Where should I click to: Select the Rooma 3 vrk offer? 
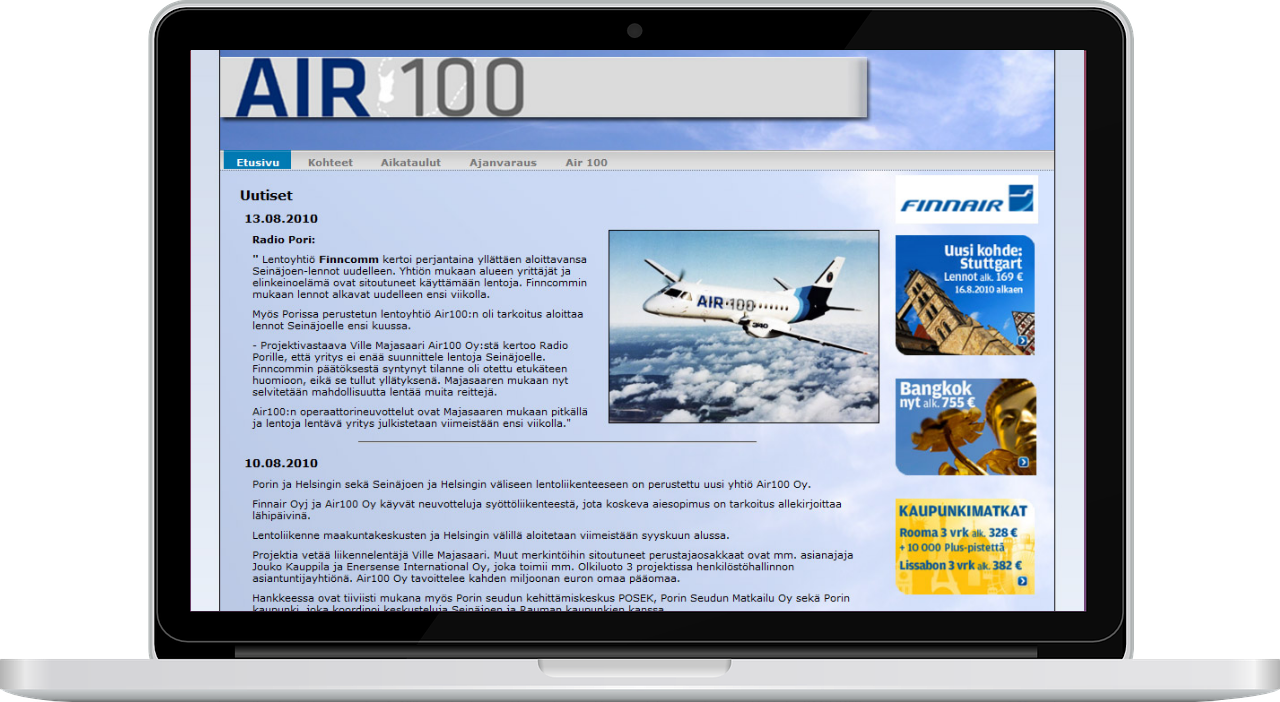(957, 533)
